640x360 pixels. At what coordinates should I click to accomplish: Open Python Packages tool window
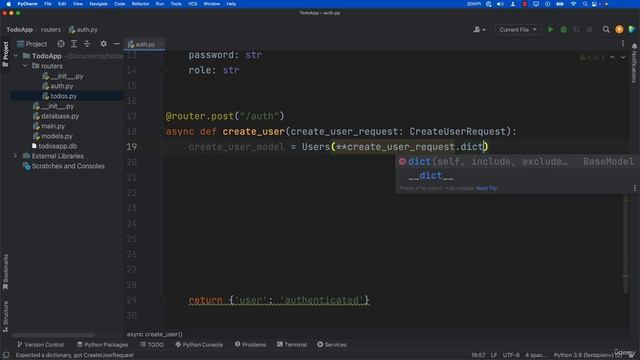102,345
